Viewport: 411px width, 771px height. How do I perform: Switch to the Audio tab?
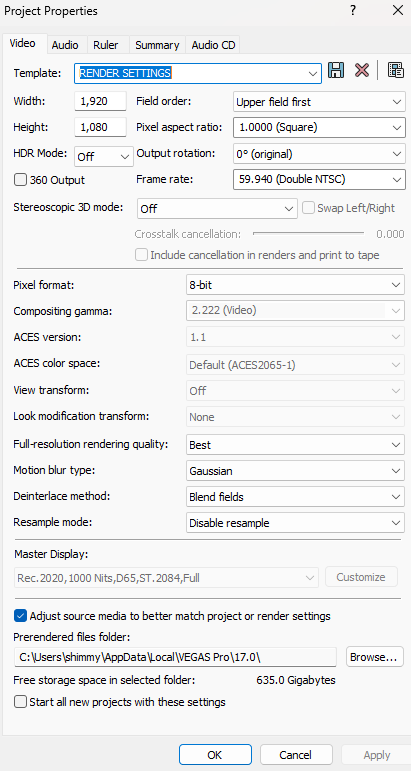pyautogui.click(x=65, y=45)
